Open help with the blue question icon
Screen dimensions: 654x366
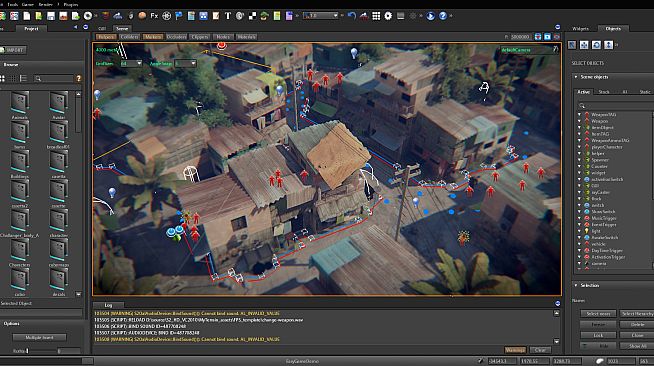[443, 16]
